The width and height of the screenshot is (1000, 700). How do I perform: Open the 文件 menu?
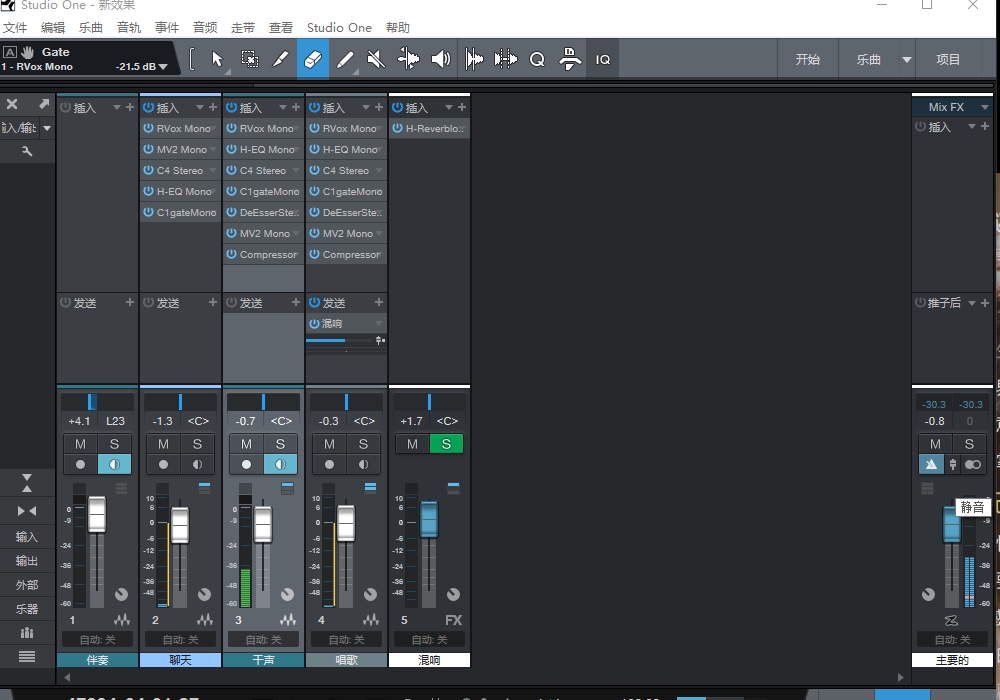click(15, 27)
